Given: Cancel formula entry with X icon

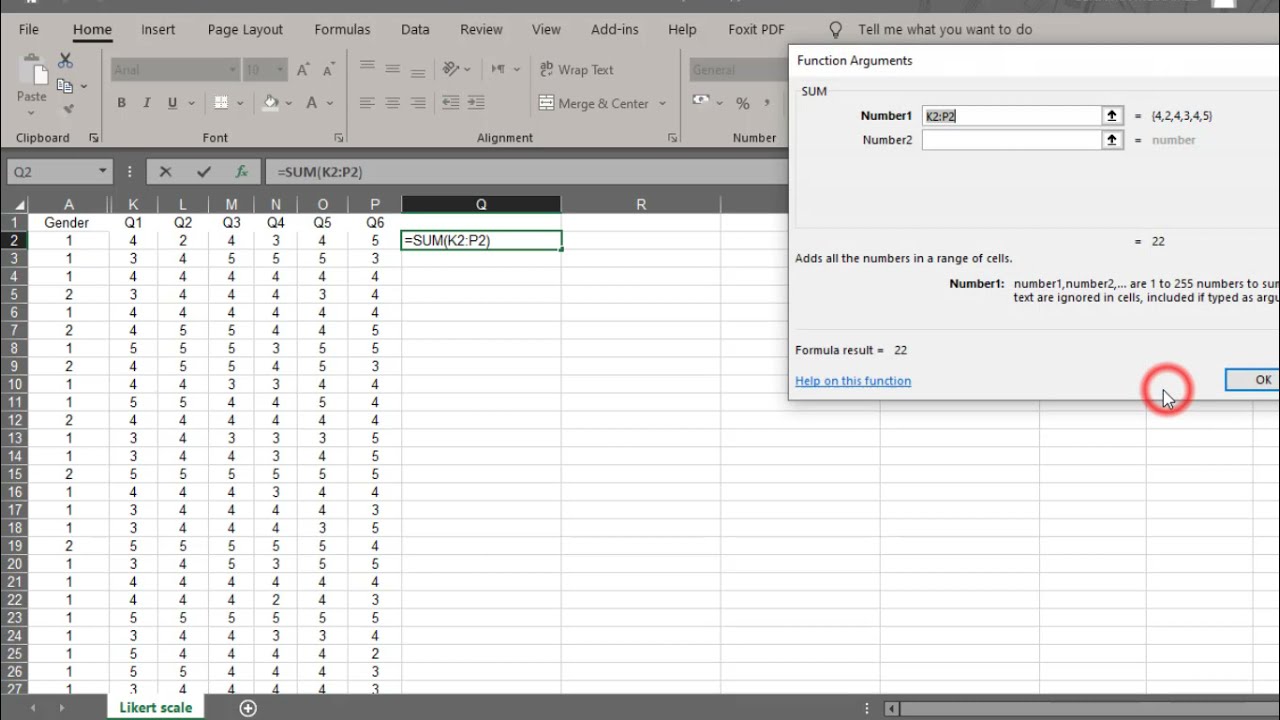Looking at the screenshot, I should coord(166,172).
